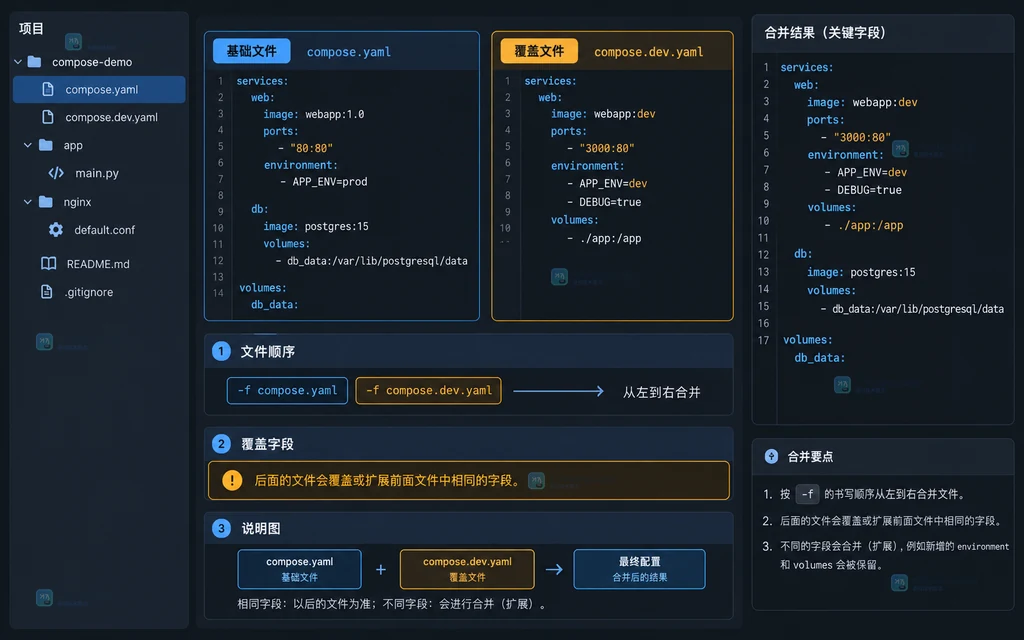Click the -f inline code tag in 合并要点
Viewport: 1024px width, 640px height.
point(807,494)
